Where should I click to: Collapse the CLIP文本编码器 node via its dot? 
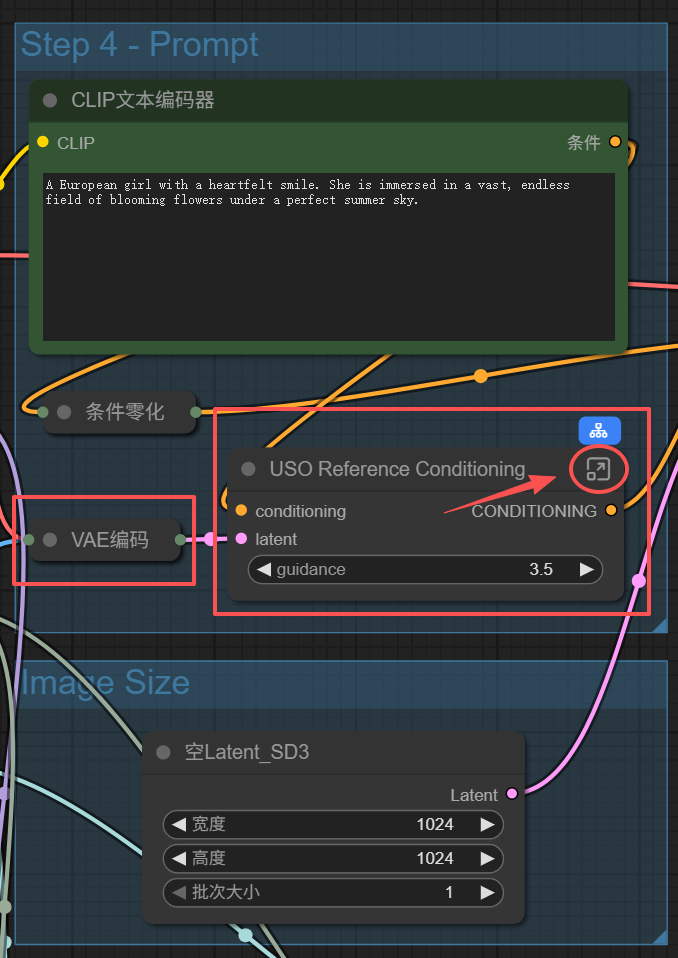(x=50, y=100)
